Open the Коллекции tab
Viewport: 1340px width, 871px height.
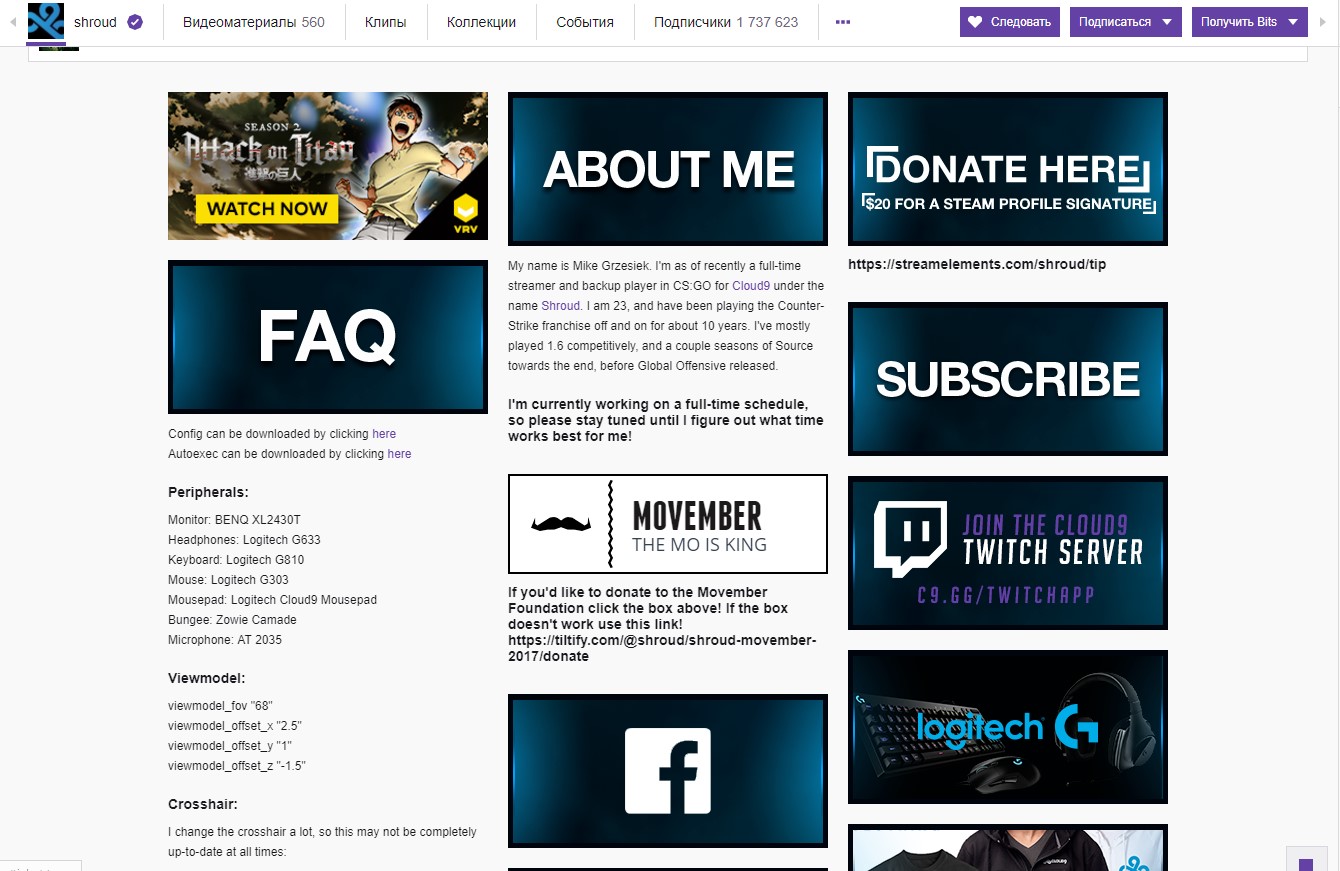tap(481, 22)
